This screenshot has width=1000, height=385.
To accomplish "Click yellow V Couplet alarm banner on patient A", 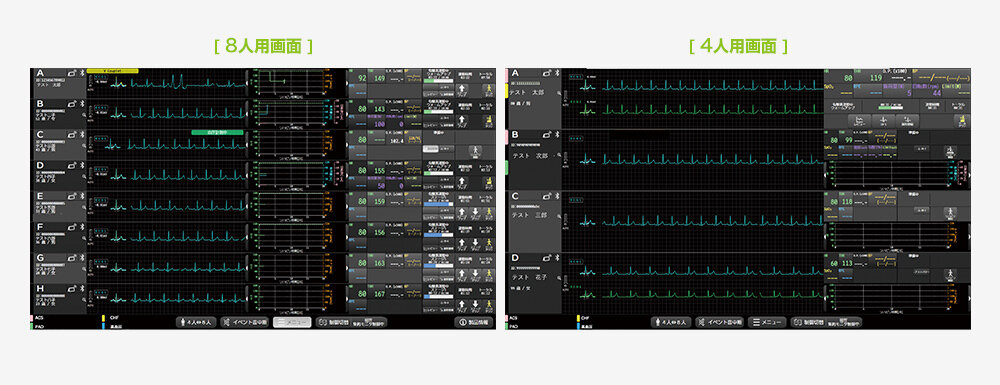I will [113, 71].
